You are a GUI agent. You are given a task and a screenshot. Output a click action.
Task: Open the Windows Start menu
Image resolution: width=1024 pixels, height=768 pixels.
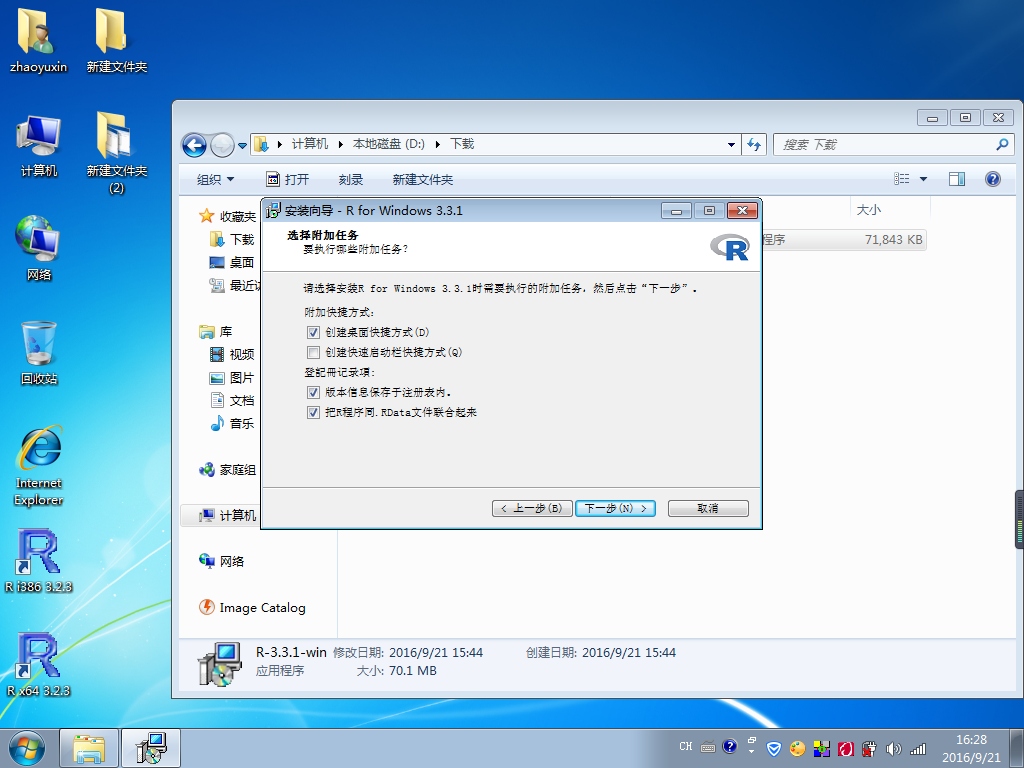tap(27, 748)
